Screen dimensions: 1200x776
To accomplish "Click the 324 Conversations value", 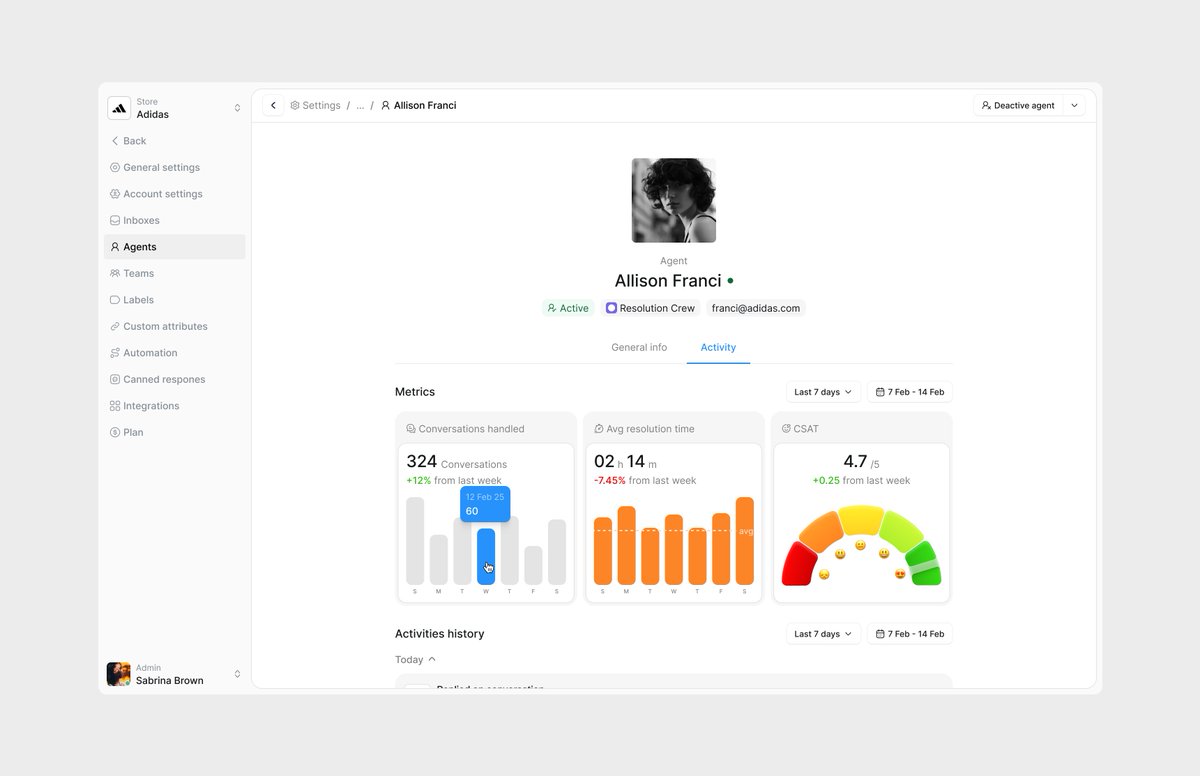I will [x=456, y=462].
